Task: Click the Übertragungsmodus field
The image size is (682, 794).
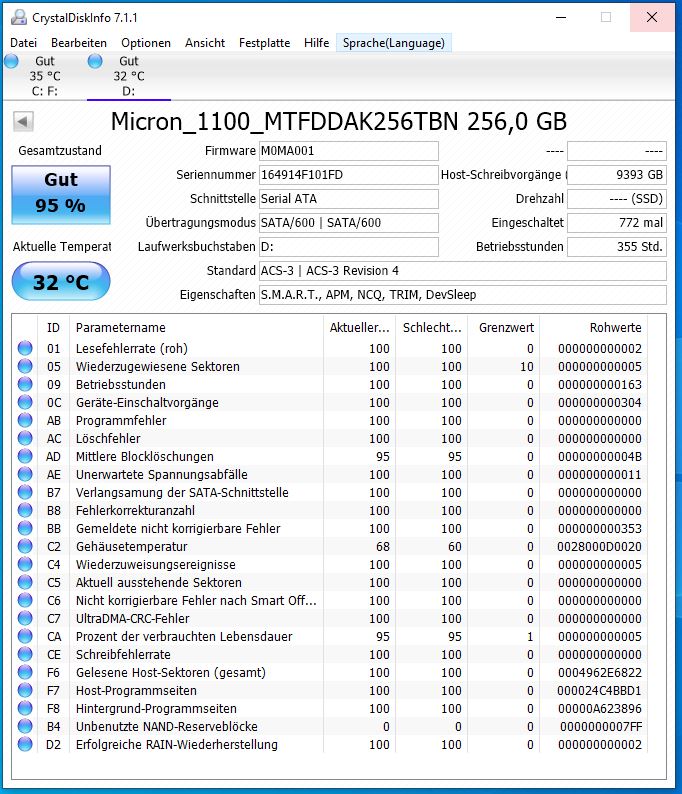Action: [349, 222]
